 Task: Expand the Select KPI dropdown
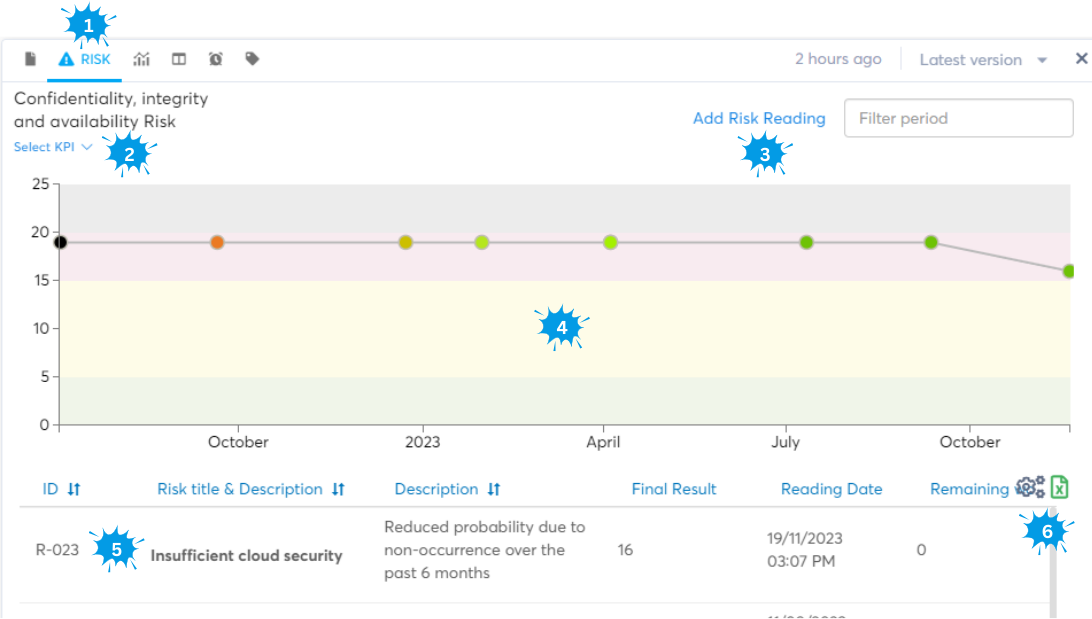click(53, 147)
